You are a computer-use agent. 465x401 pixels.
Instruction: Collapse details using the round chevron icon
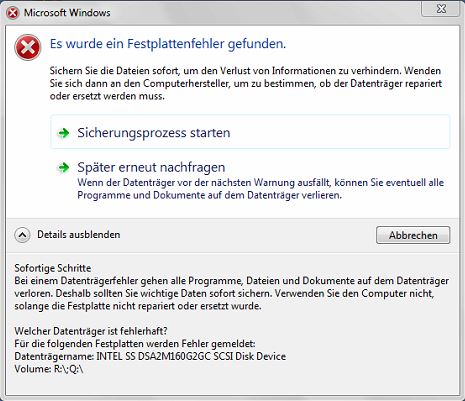tap(22, 235)
